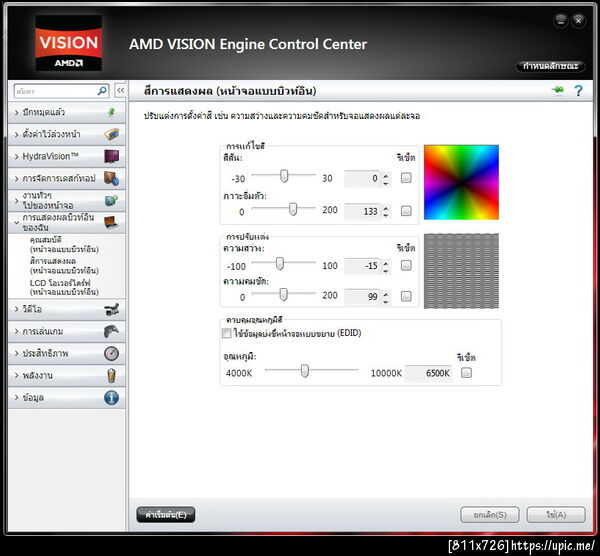600x556 pixels.
Task: Open LCD Overdrive sidebar item
Action: [x=64, y=287]
